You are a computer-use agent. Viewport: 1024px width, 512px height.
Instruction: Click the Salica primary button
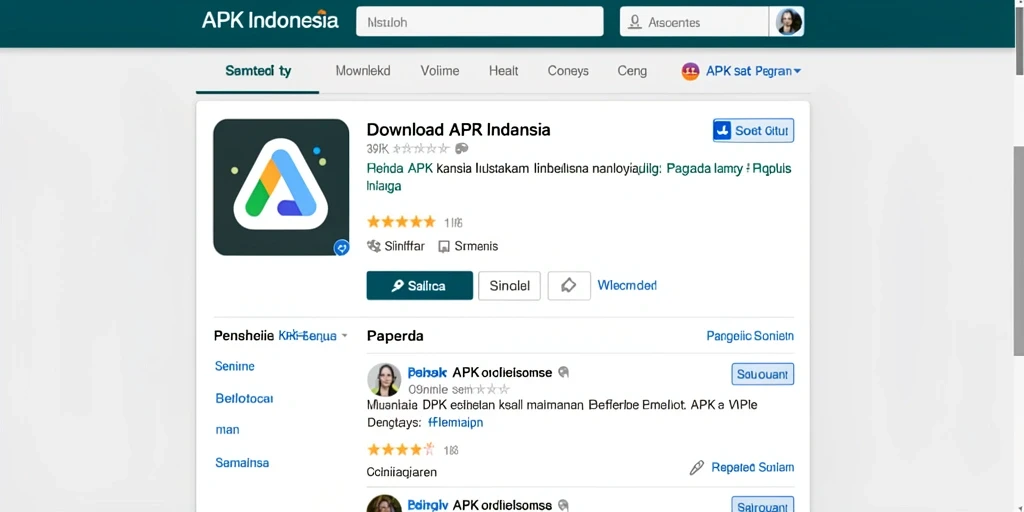419,285
